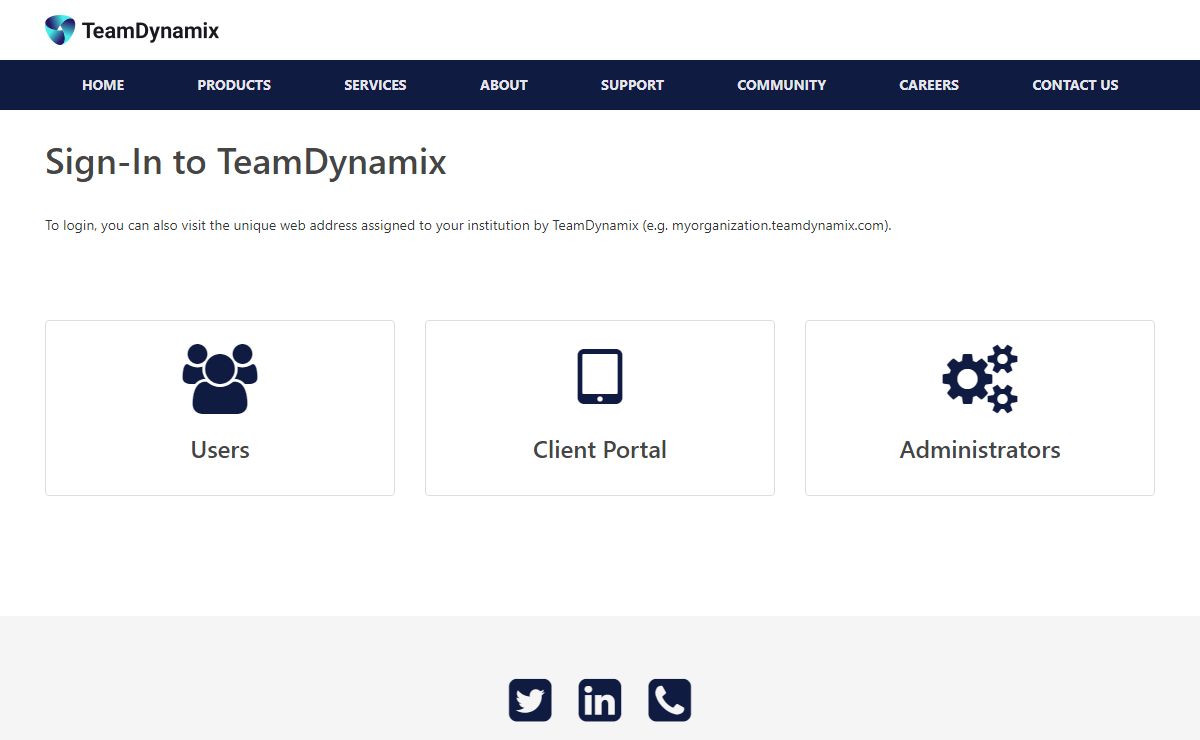The width and height of the screenshot is (1200, 740).
Task: Select the Administrators text link
Action: [x=980, y=450]
